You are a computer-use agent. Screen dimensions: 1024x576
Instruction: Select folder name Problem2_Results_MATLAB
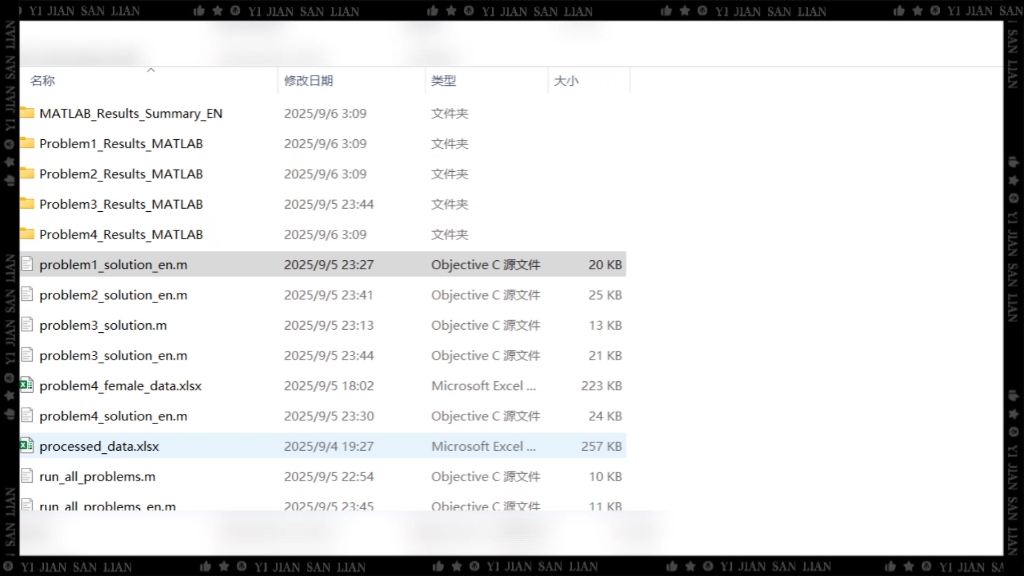121,174
